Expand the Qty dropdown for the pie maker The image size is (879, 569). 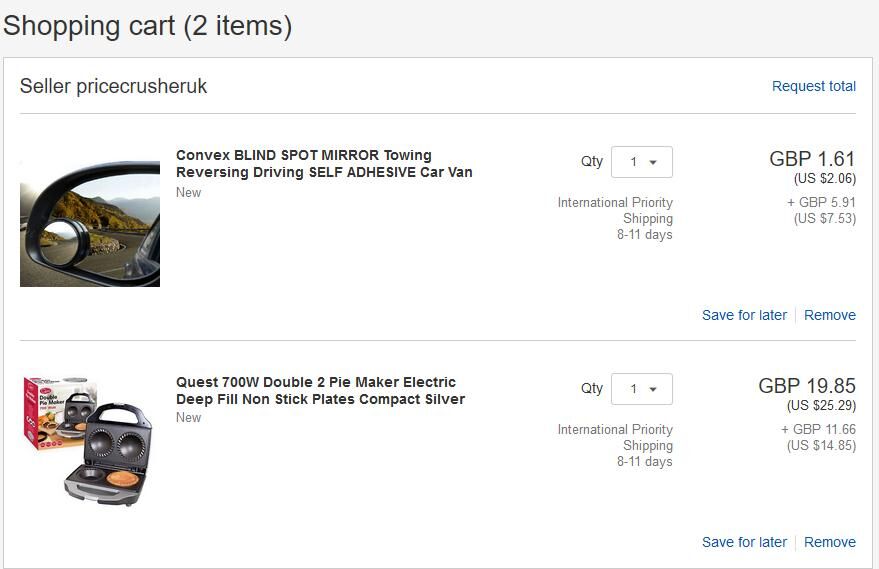[642, 389]
